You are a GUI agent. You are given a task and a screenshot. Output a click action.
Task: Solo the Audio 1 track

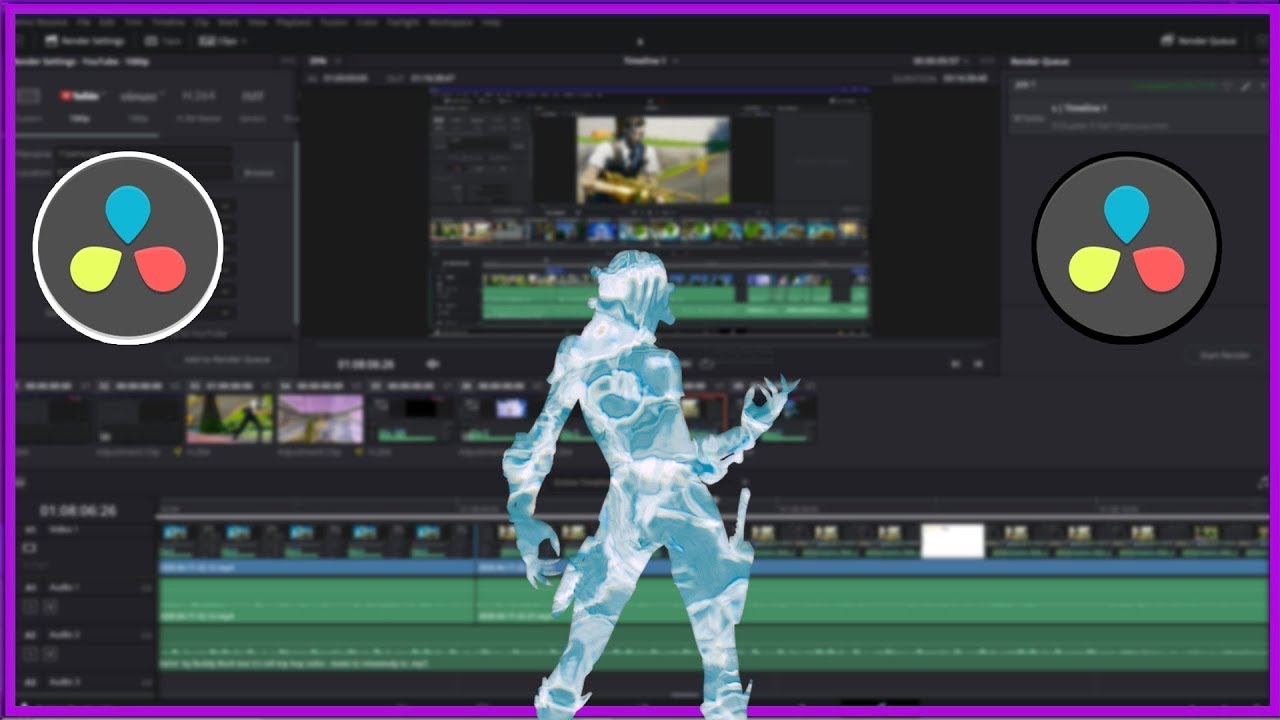pyautogui.click(x=32, y=607)
